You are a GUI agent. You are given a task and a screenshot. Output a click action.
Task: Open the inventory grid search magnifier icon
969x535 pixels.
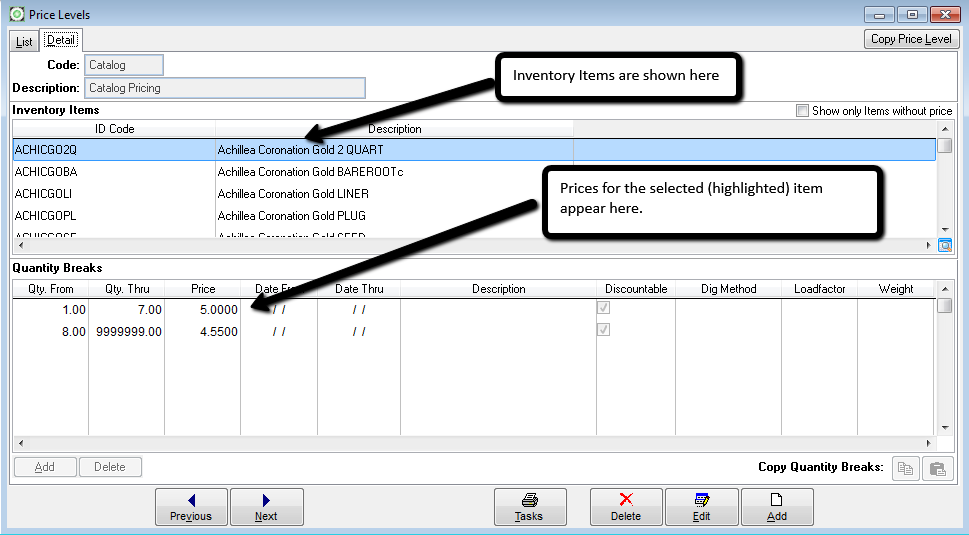point(944,245)
